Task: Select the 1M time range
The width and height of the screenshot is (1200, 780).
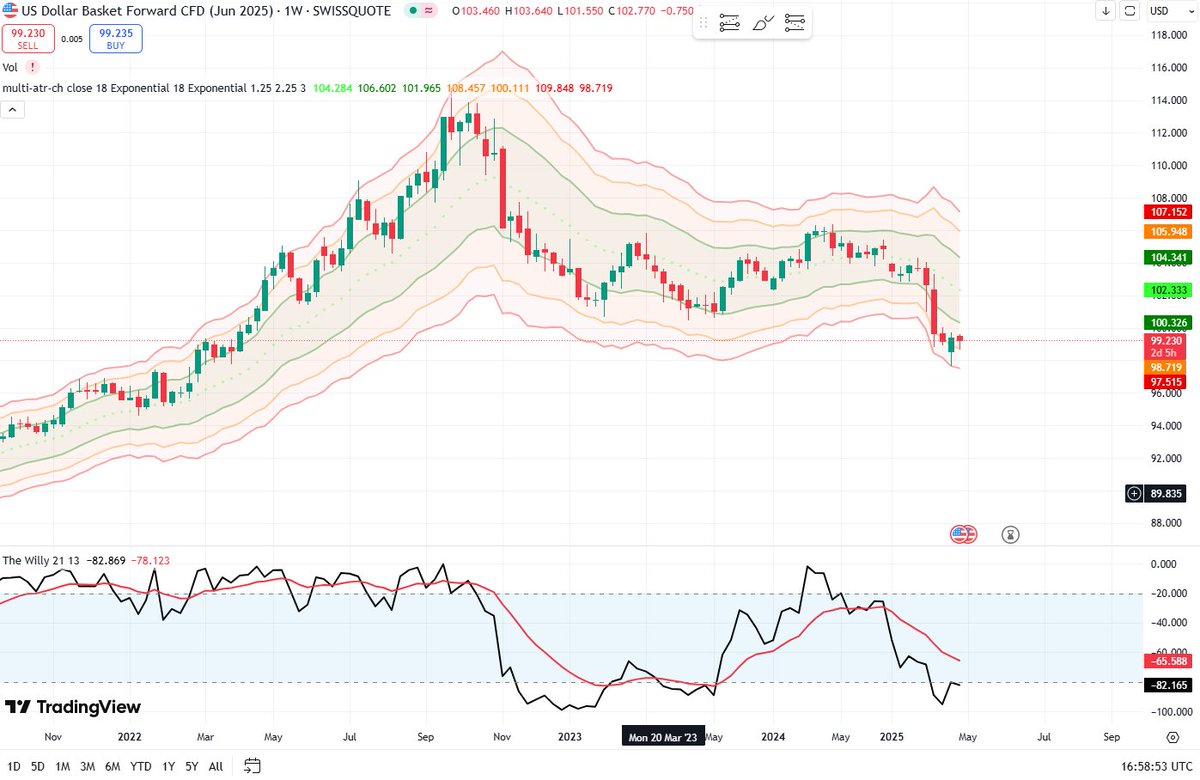Action: (x=63, y=767)
